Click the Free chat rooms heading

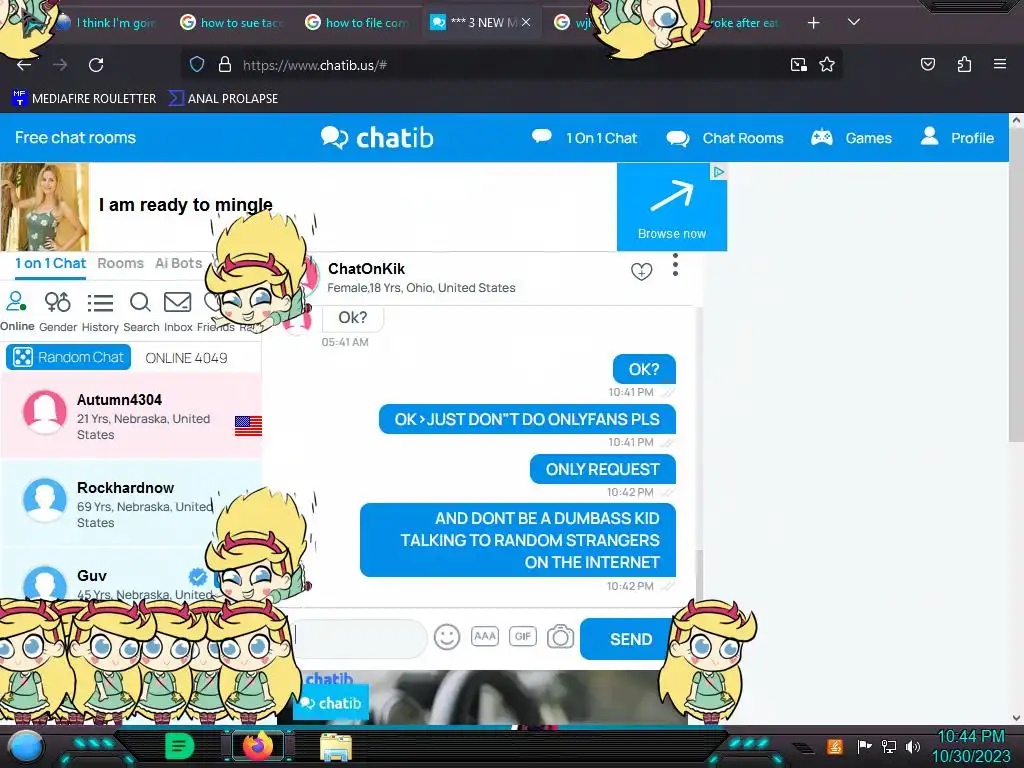click(x=75, y=138)
